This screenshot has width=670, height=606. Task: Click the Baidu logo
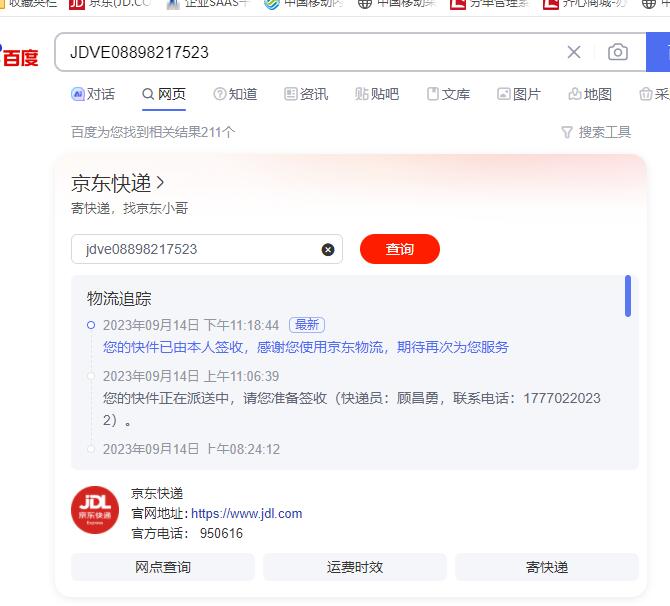pyautogui.click(x=20, y=56)
